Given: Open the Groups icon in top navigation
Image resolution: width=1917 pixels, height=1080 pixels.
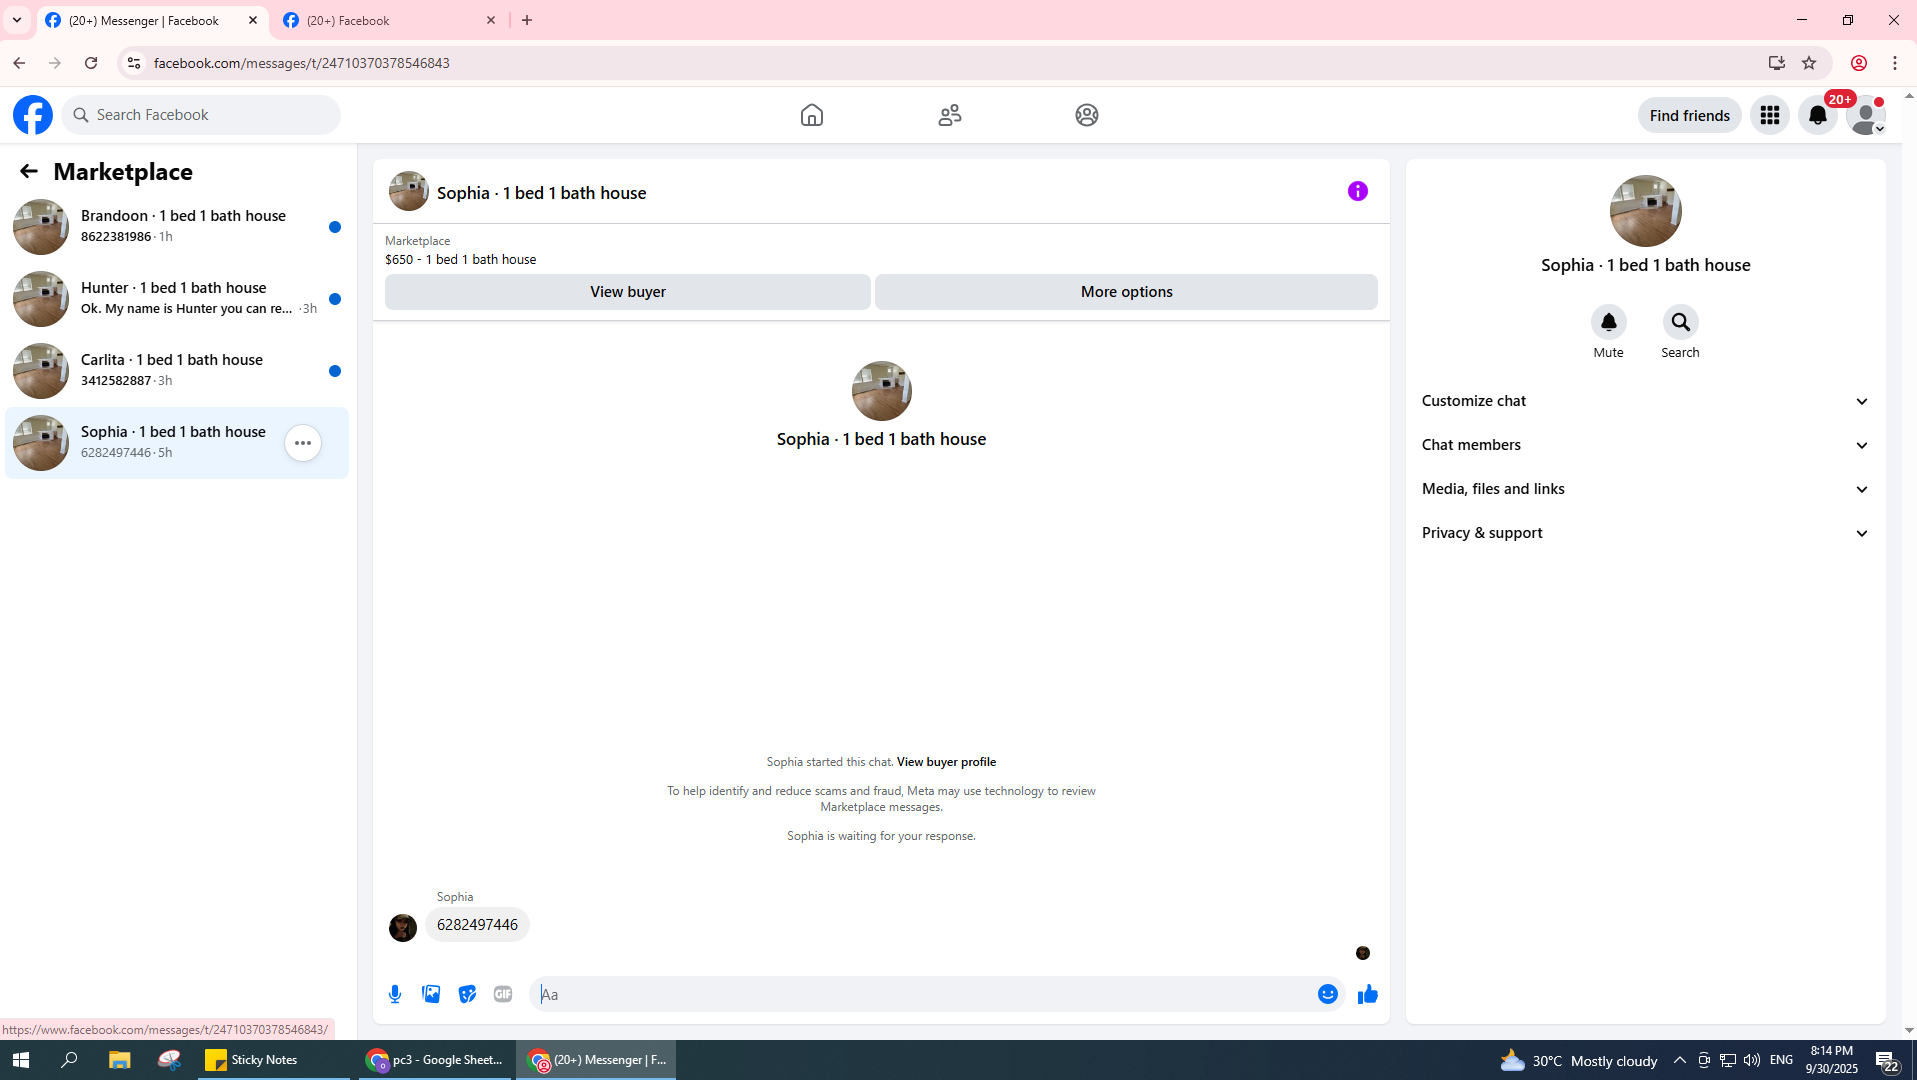Looking at the screenshot, I should click(x=1087, y=115).
